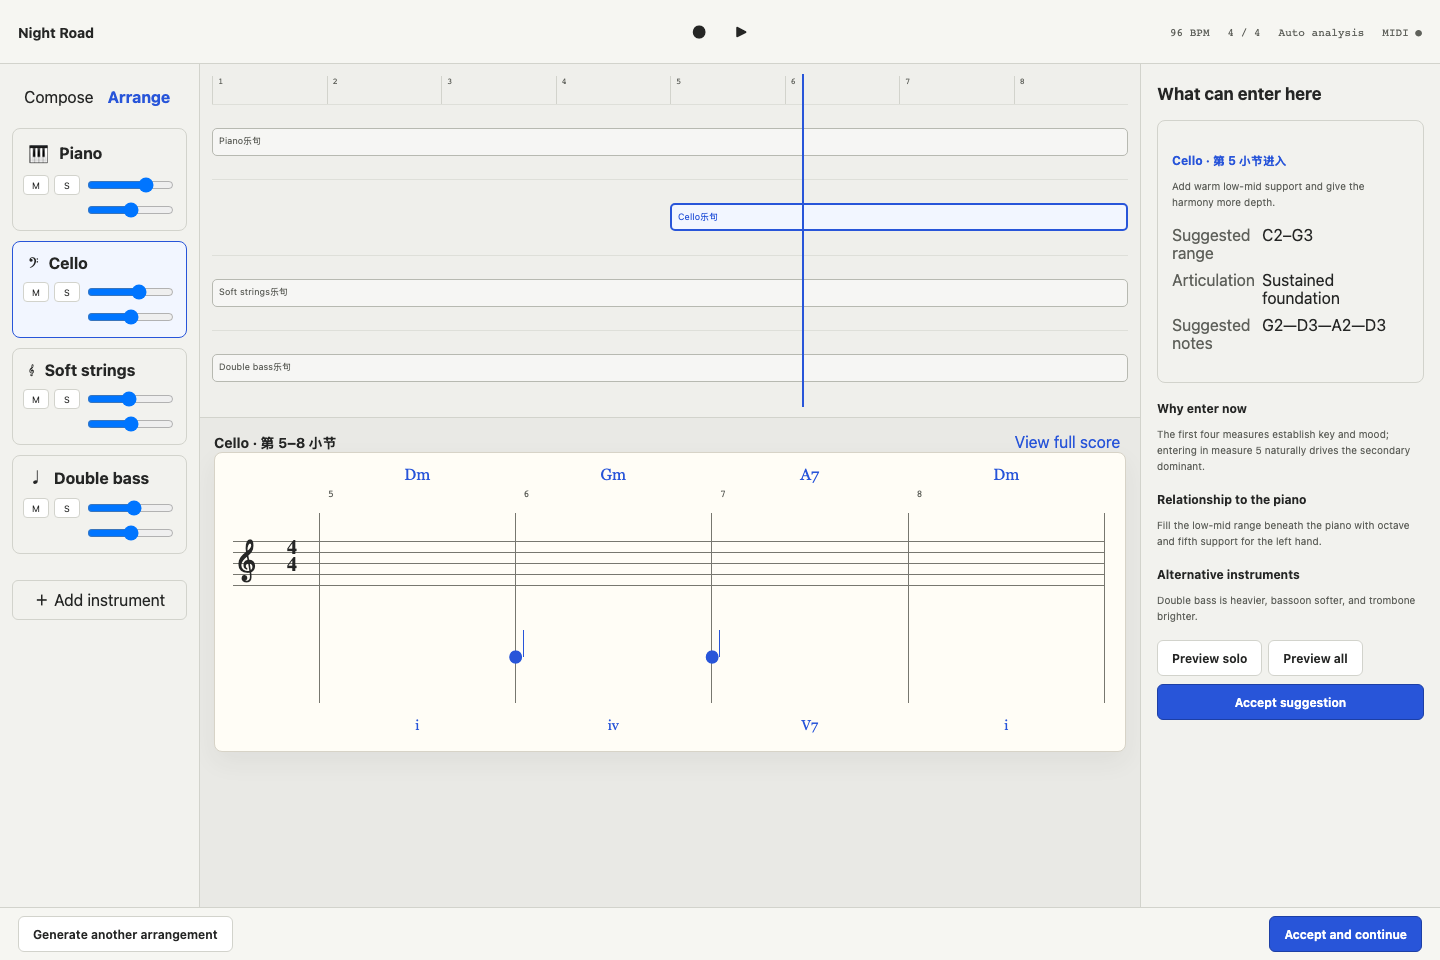Mute the Double bass track
This screenshot has width=1440, height=960.
(36, 508)
